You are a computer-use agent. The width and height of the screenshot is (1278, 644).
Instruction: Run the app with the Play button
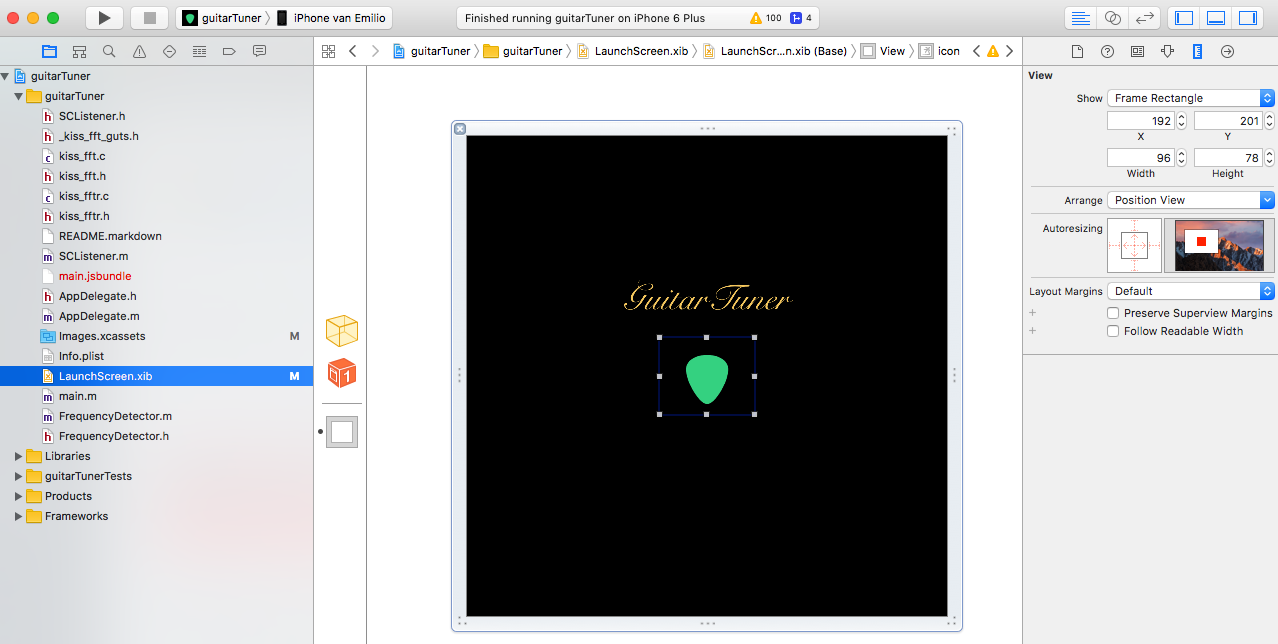tap(105, 18)
